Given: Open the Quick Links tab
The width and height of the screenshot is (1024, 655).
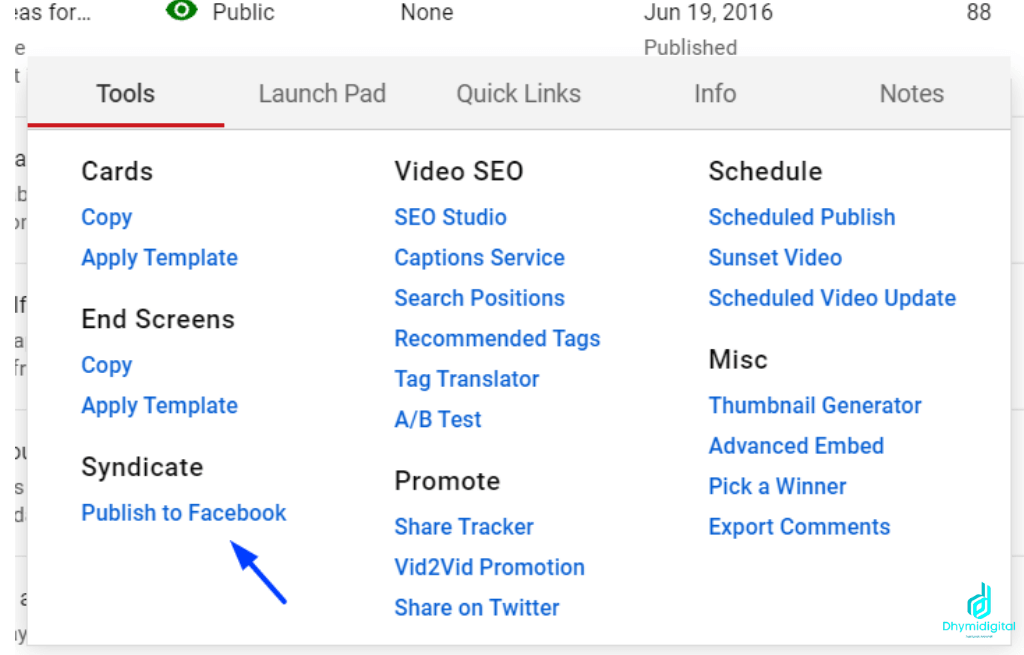Looking at the screenshot, I should (519, 93).
